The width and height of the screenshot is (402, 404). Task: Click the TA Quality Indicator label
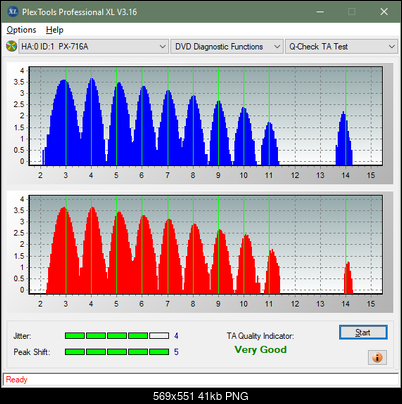pos(260,336)
